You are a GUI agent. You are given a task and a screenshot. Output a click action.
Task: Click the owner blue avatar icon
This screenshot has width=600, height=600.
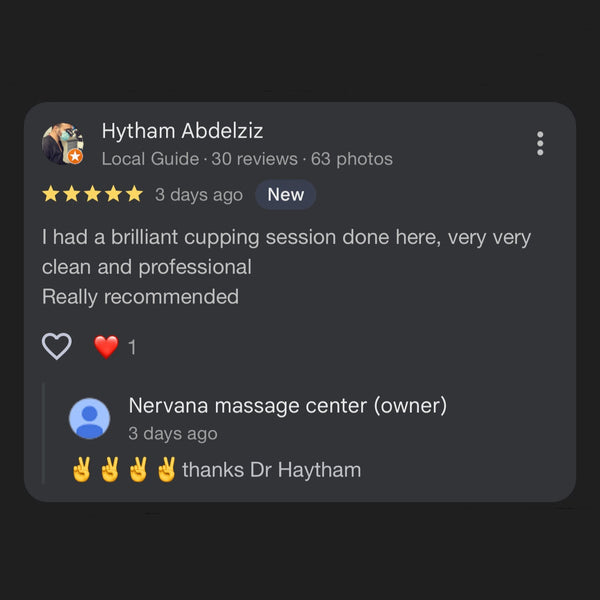90,418
